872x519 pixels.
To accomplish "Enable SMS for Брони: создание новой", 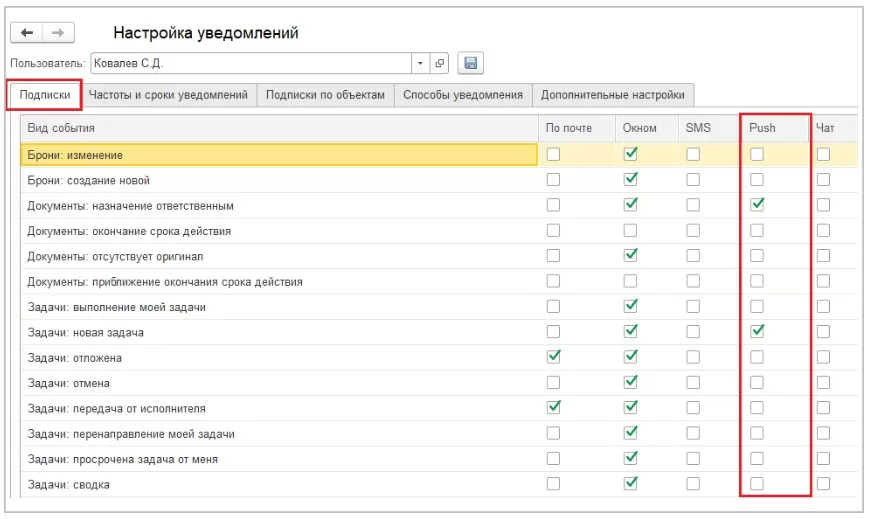I will click(x=693, y=180).
